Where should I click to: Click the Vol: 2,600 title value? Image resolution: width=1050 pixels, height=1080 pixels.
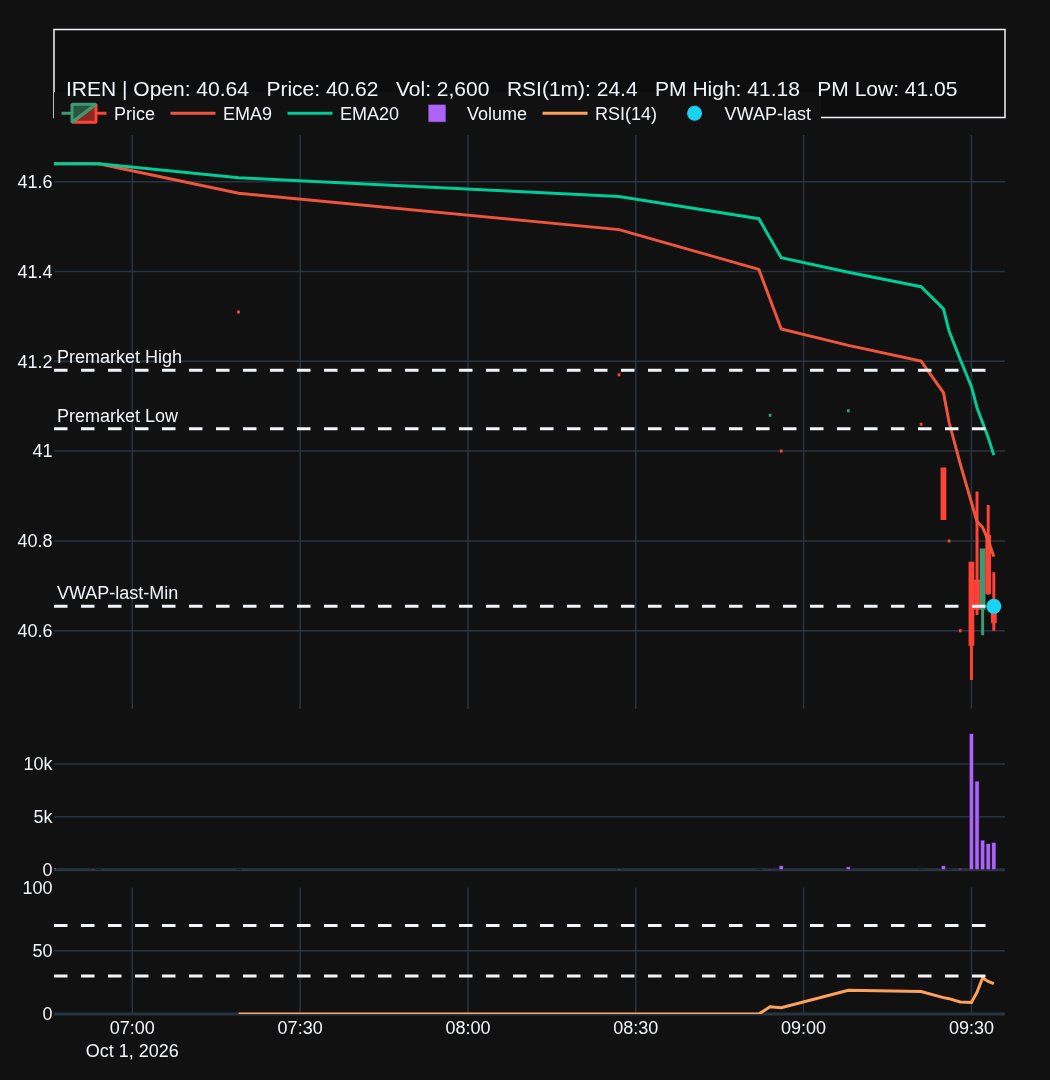(442, 90)
